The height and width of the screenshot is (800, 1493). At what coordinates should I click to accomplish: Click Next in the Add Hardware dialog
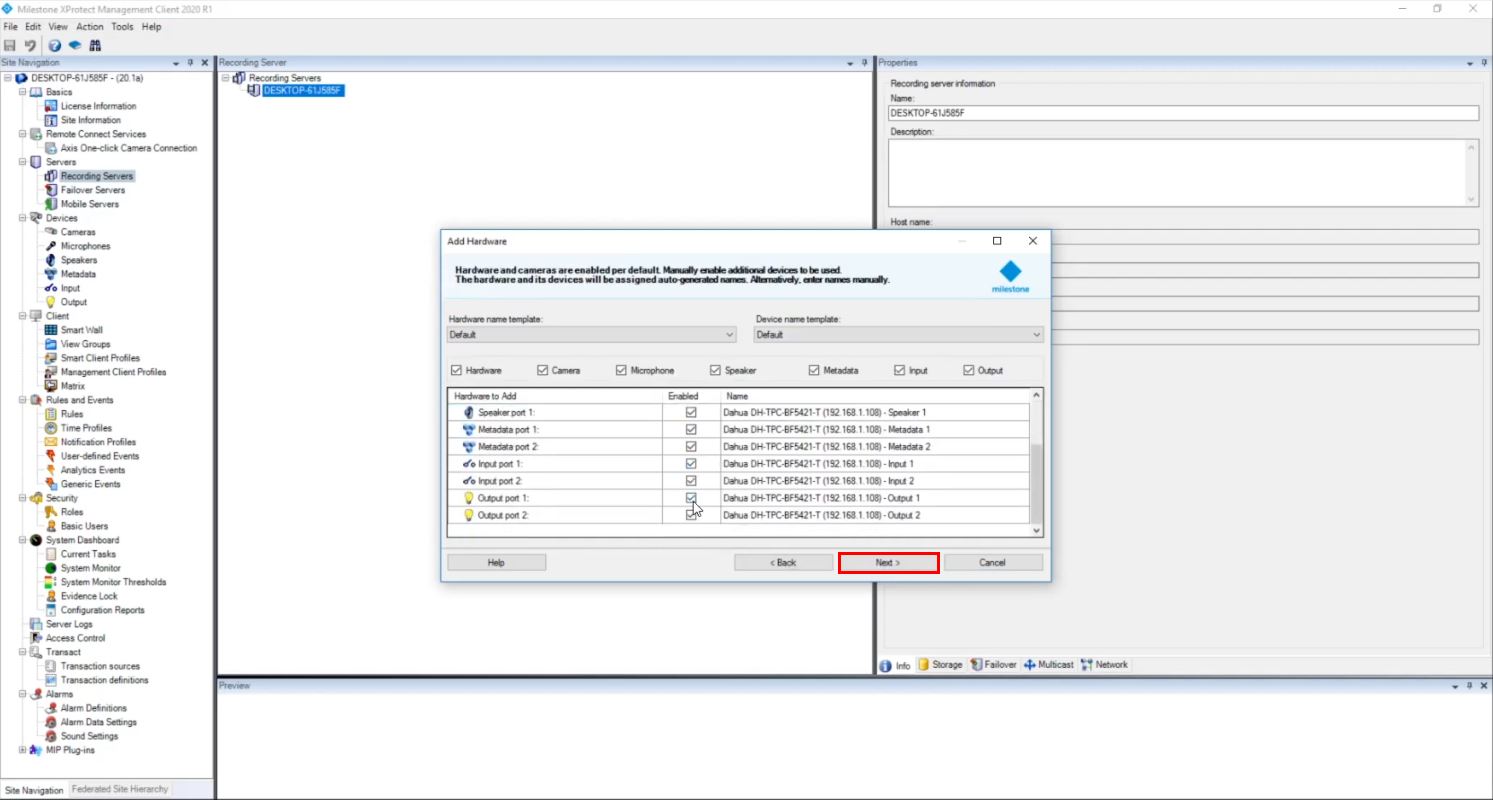click(x=888, y=563)
